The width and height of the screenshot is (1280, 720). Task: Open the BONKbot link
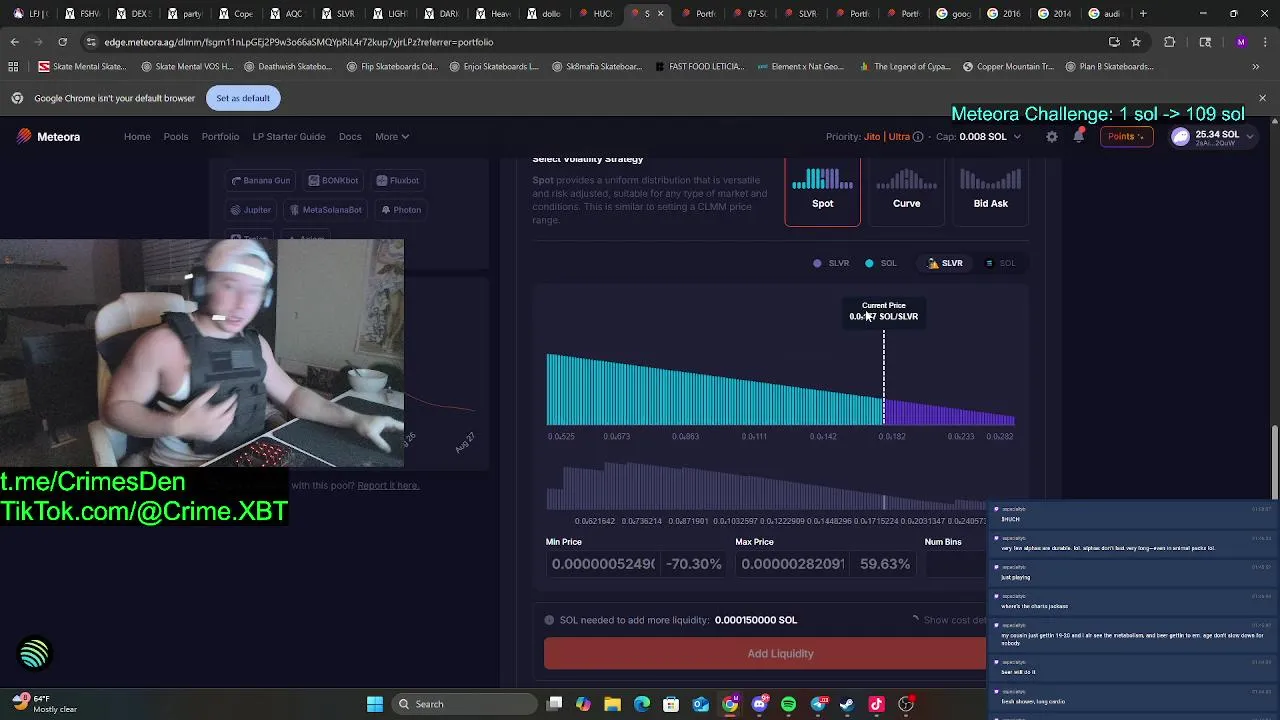[x=333, y=181]
